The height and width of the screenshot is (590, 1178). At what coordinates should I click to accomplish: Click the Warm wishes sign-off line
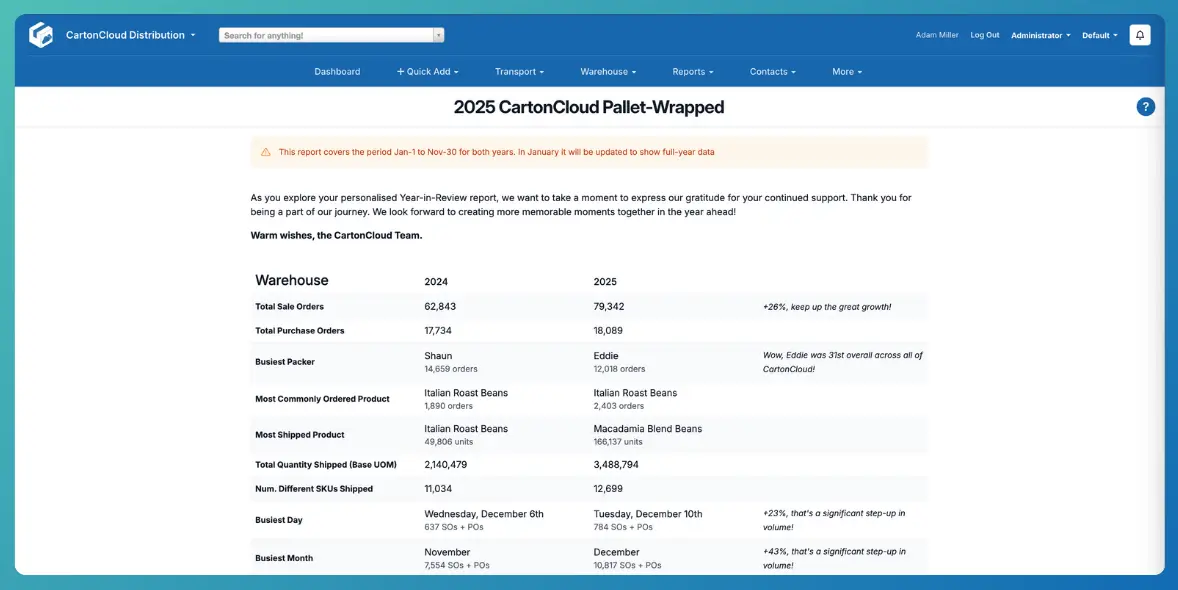click(x=336, y=235)
